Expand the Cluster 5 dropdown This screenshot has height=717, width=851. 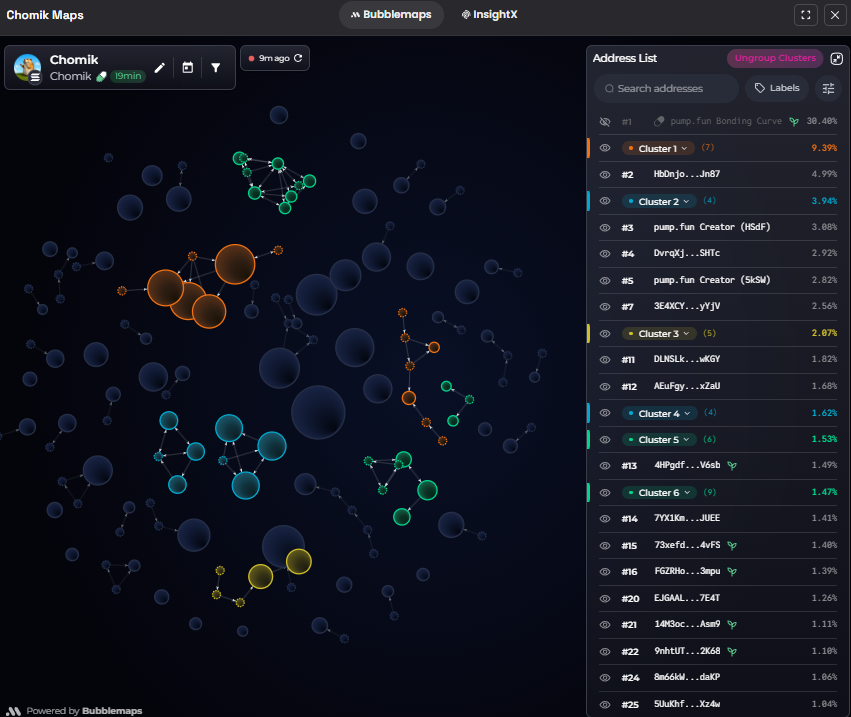tap(659, 440)
